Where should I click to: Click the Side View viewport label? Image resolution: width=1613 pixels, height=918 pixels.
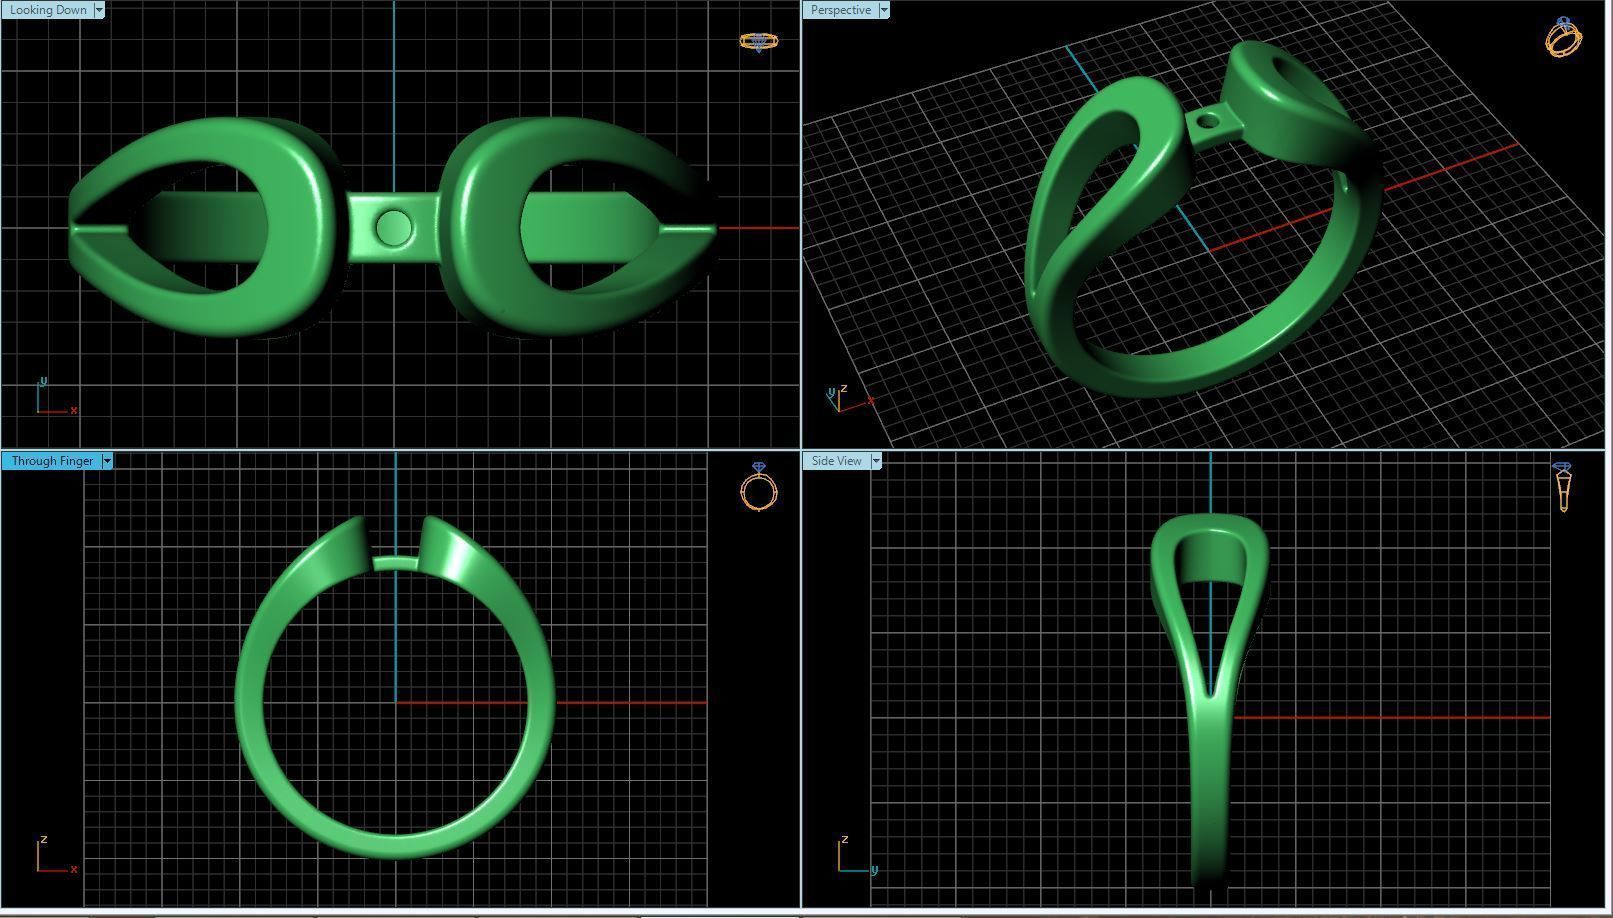[x=837, y=461]
